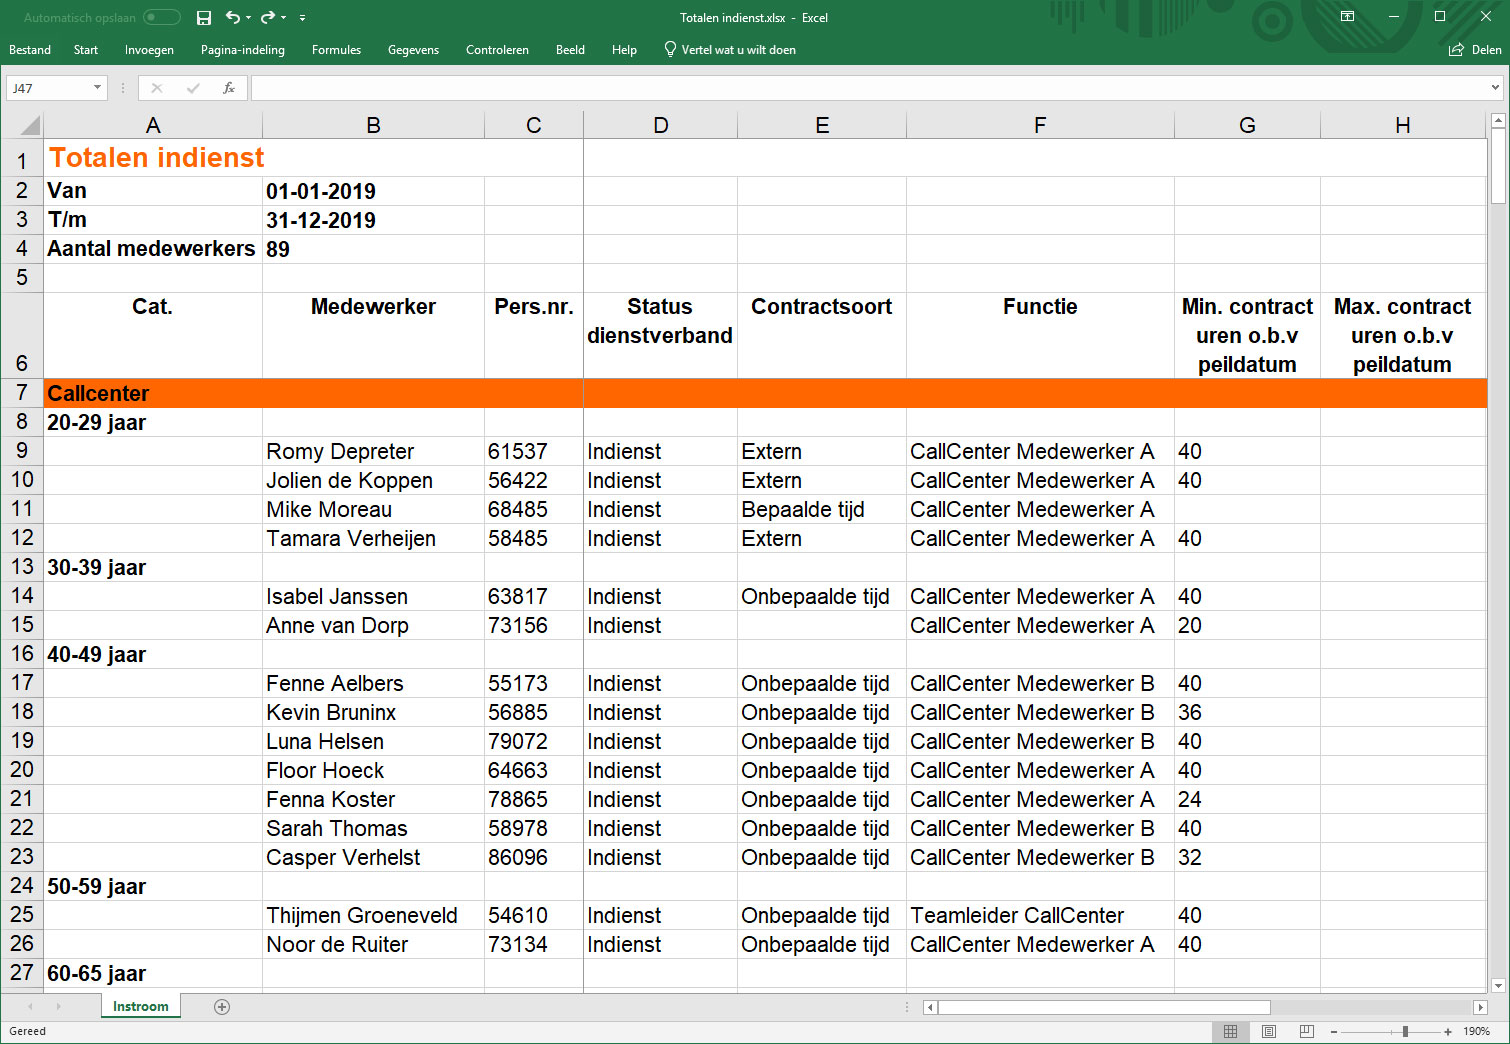Click the New Sheet plus icon
The width and height of the screenshot is (1510, 1044).
coord(222,1007)
